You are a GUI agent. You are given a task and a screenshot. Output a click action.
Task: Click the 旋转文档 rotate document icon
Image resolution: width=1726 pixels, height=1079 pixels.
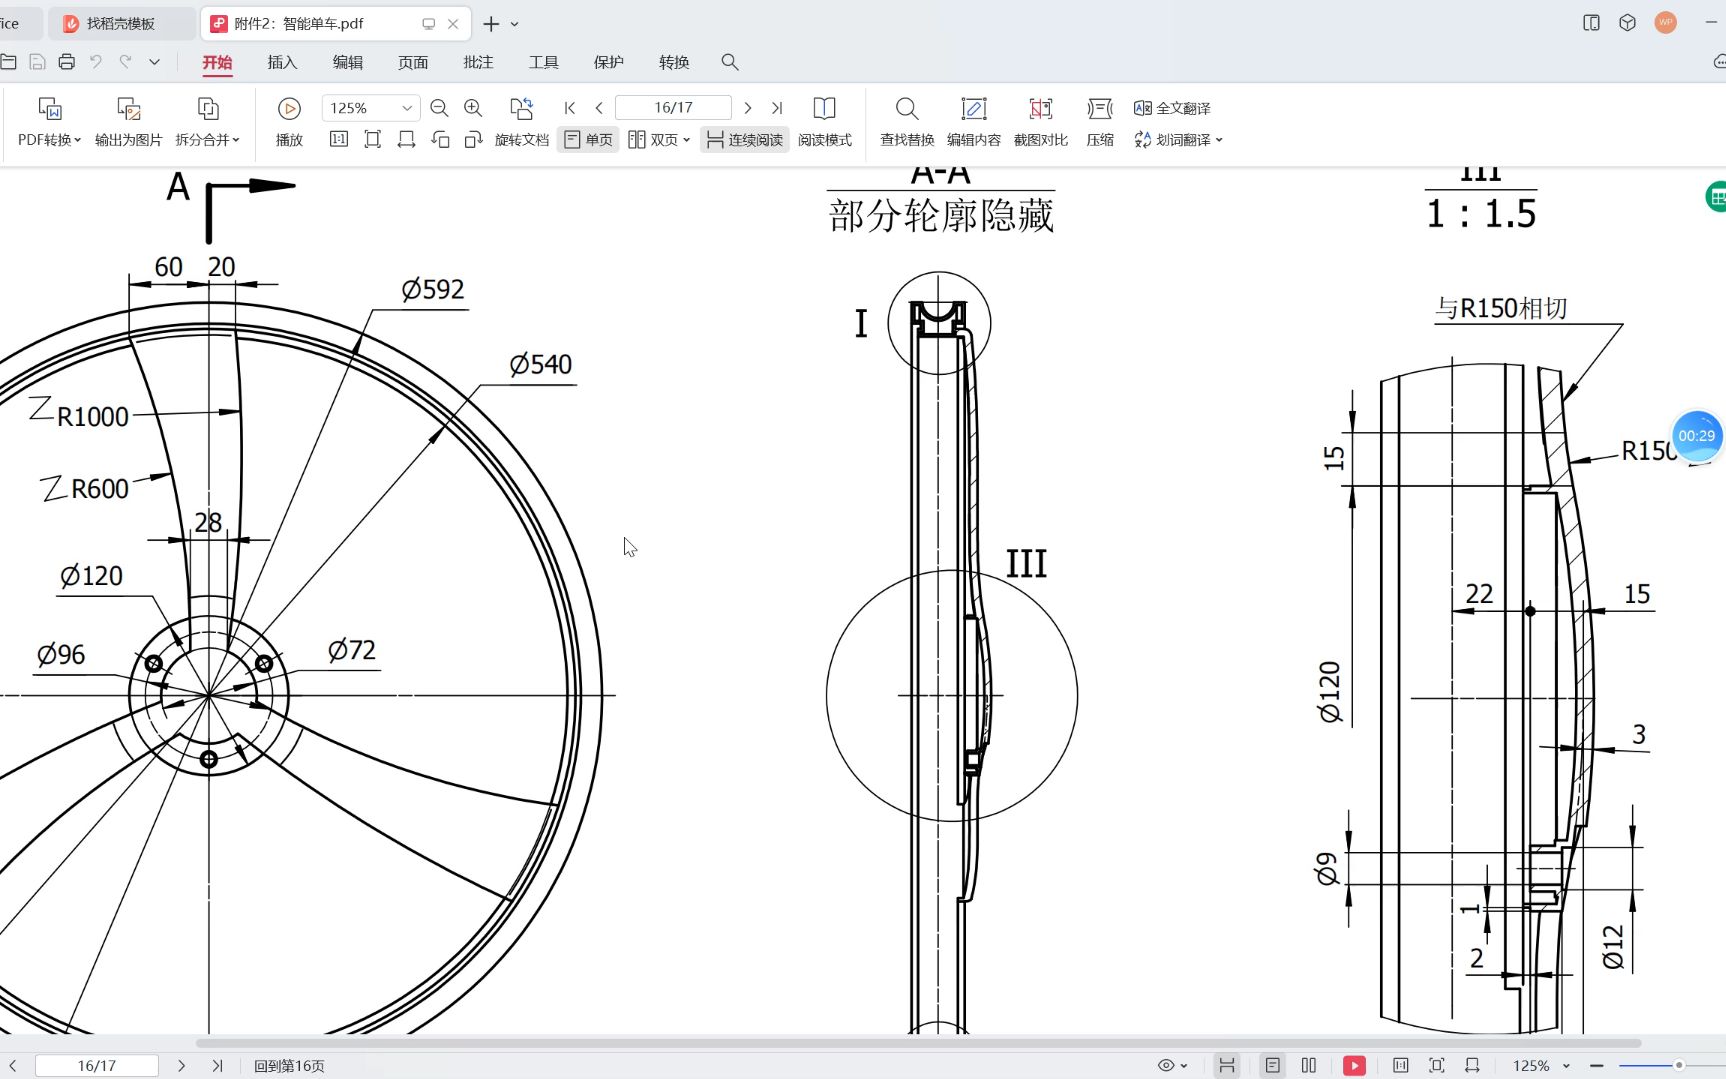click(x=521, y=109)
